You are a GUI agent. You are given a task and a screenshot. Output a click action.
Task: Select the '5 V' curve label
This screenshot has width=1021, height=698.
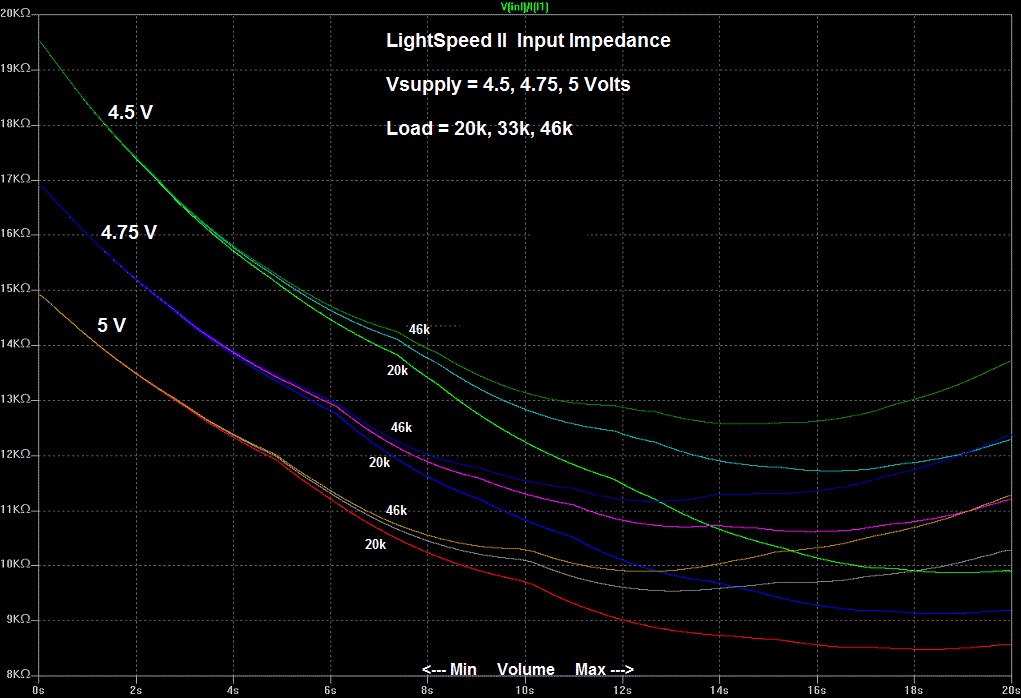[x=111, y=325]
